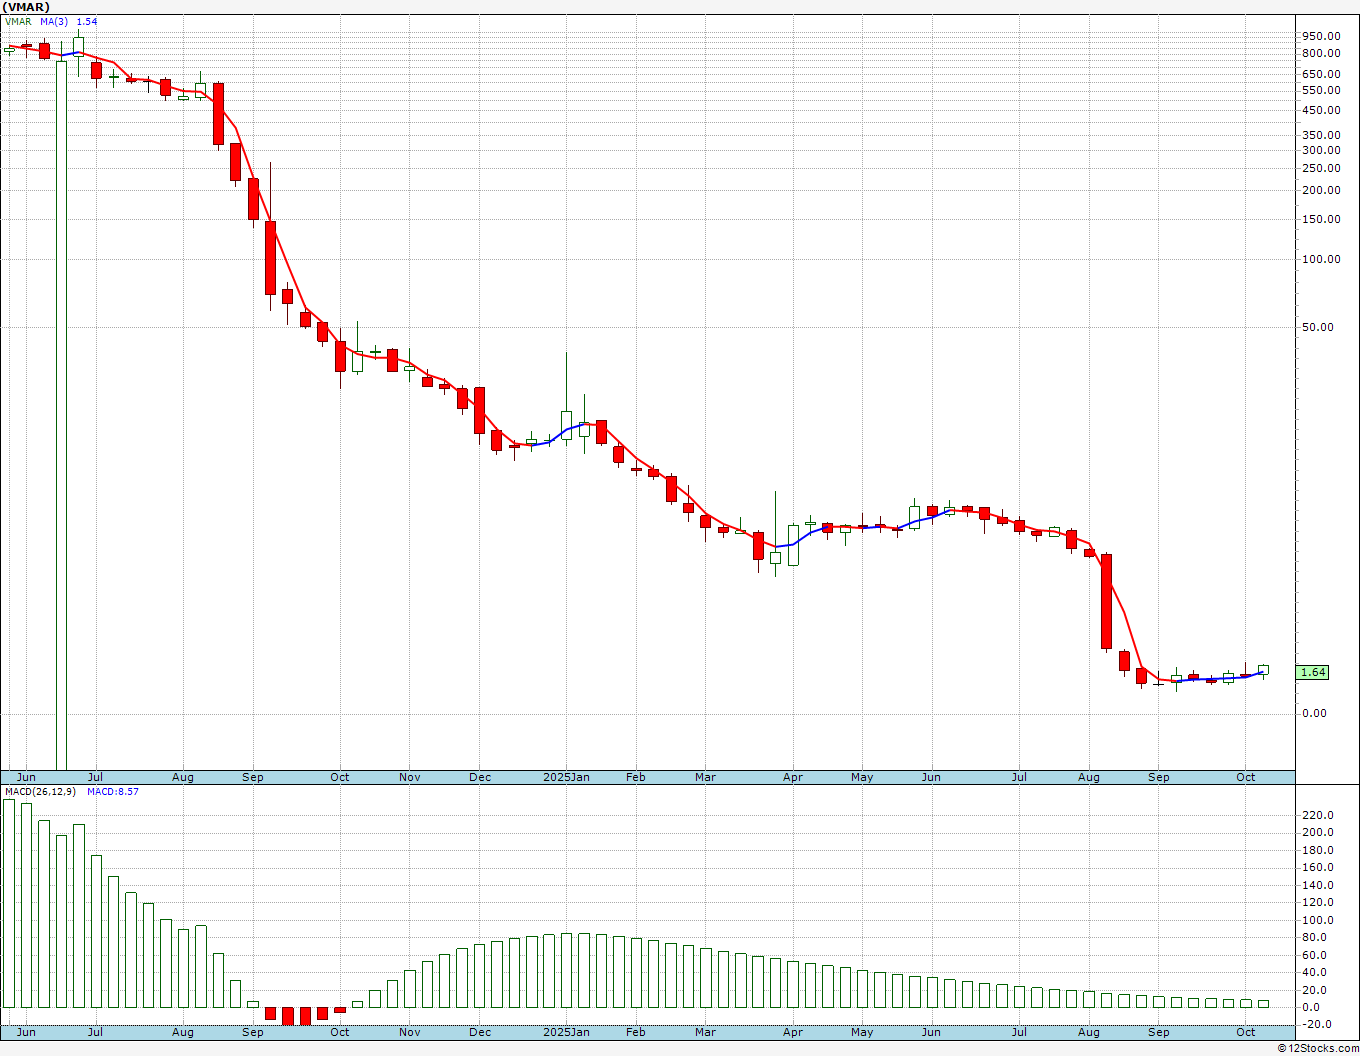
Task: Select the 950.00 price axis label
Action: click(1320, 36)
